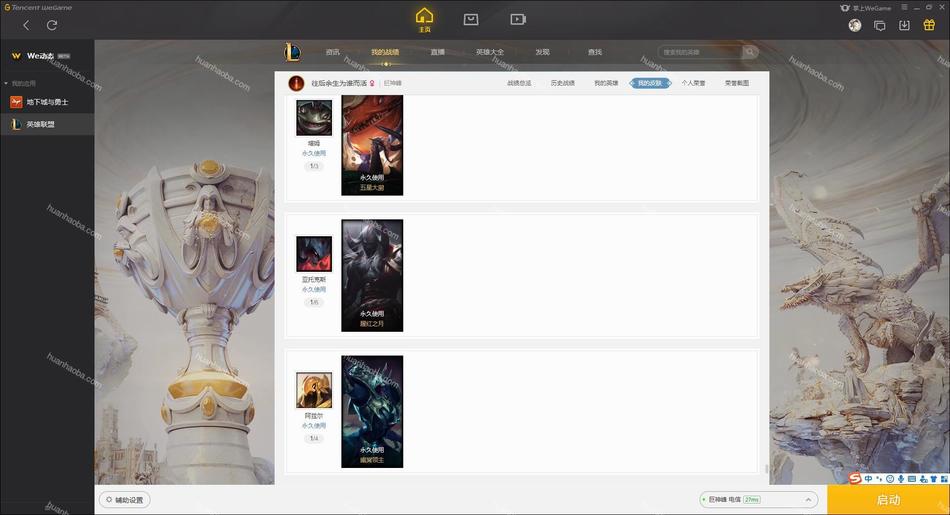
Task: Open the 我的英雄 sub-tab
Action: (x=606, y=83)
